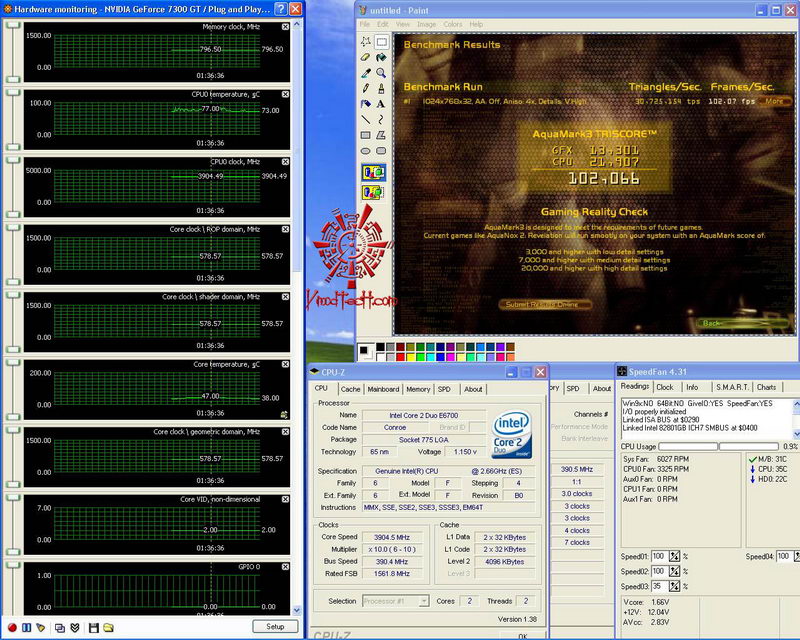
Task: Pick the Eraser tool in Paint
Action: tap(366, 57)
